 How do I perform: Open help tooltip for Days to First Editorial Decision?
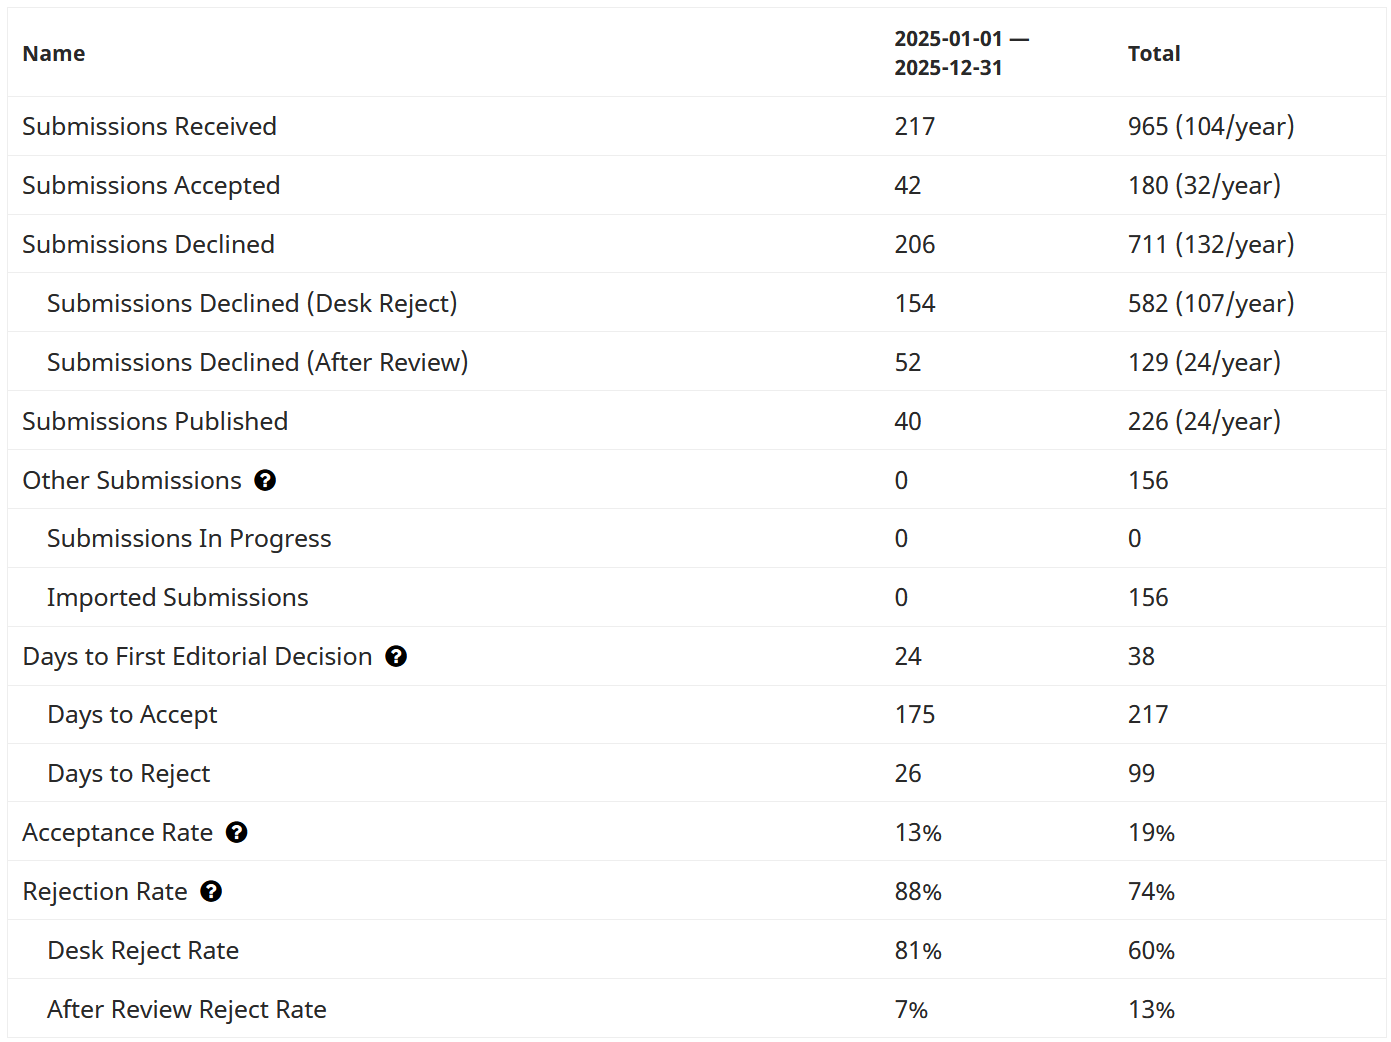[396, 657]
